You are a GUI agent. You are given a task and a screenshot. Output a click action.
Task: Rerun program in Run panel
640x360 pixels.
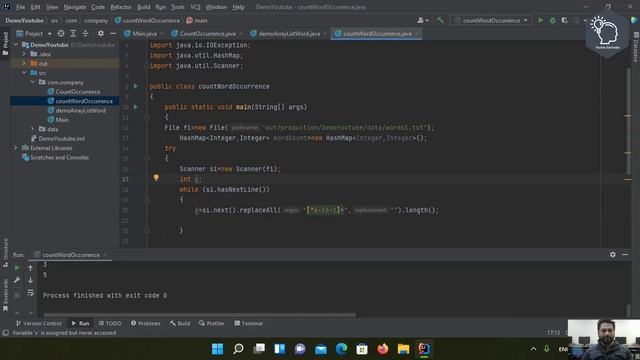17,268
